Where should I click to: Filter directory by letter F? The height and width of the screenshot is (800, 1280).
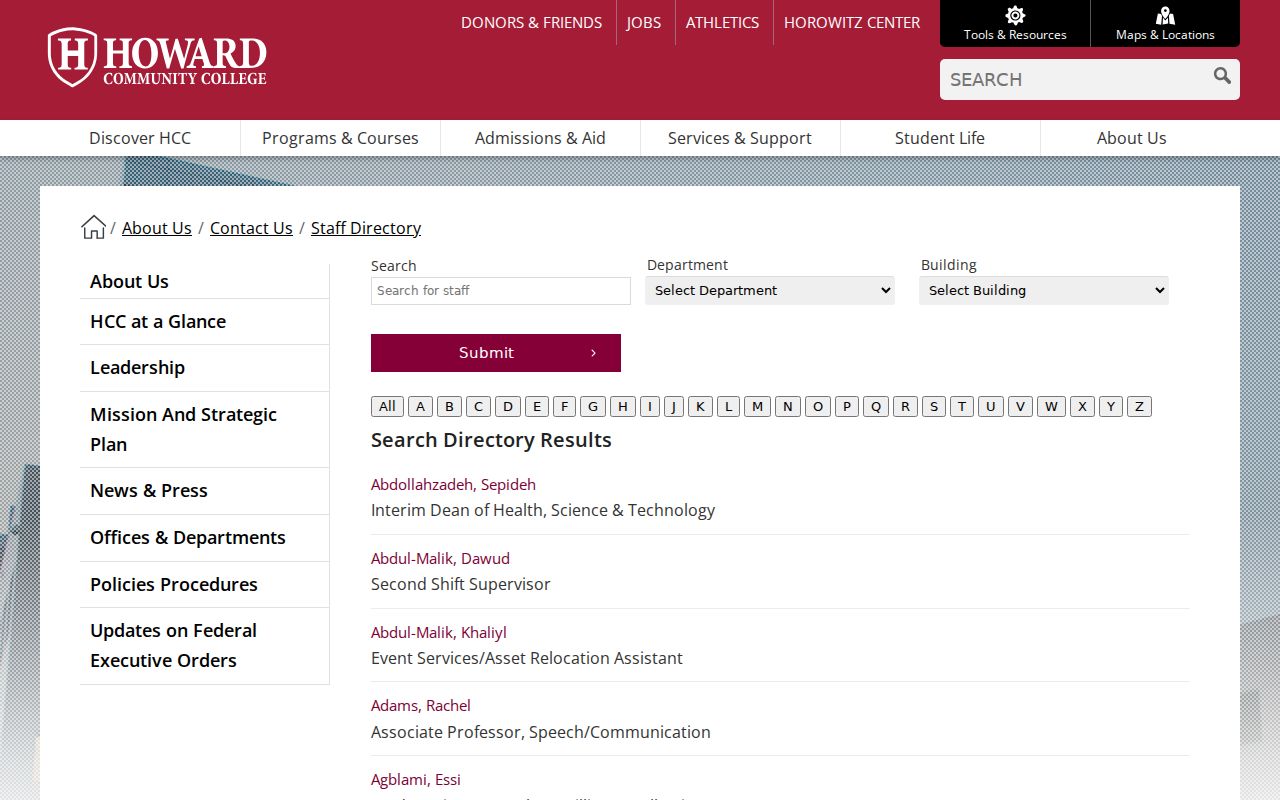coord(565,406)
